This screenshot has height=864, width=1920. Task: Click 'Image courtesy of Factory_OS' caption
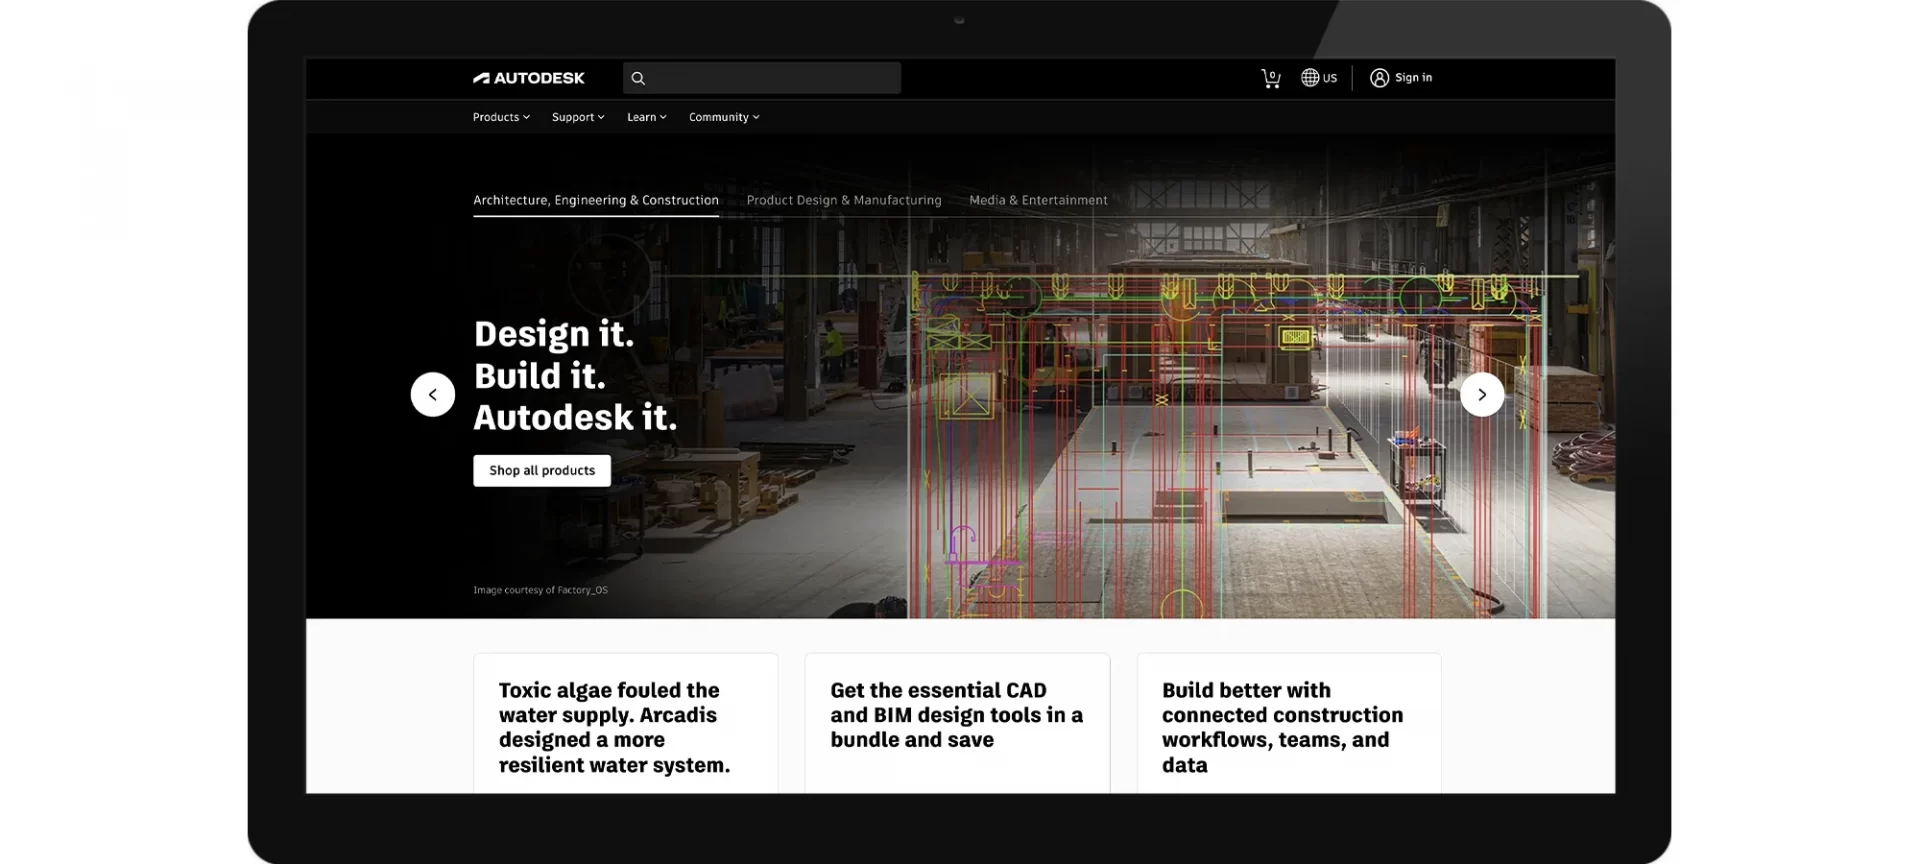(x=540, y=590)
